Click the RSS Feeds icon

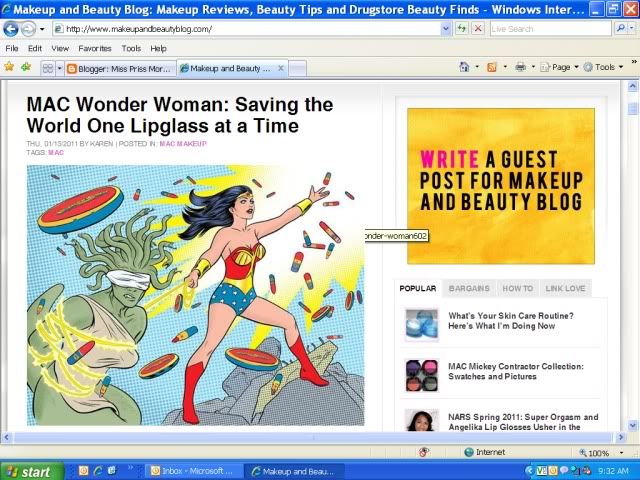click(x=491, y=67)
